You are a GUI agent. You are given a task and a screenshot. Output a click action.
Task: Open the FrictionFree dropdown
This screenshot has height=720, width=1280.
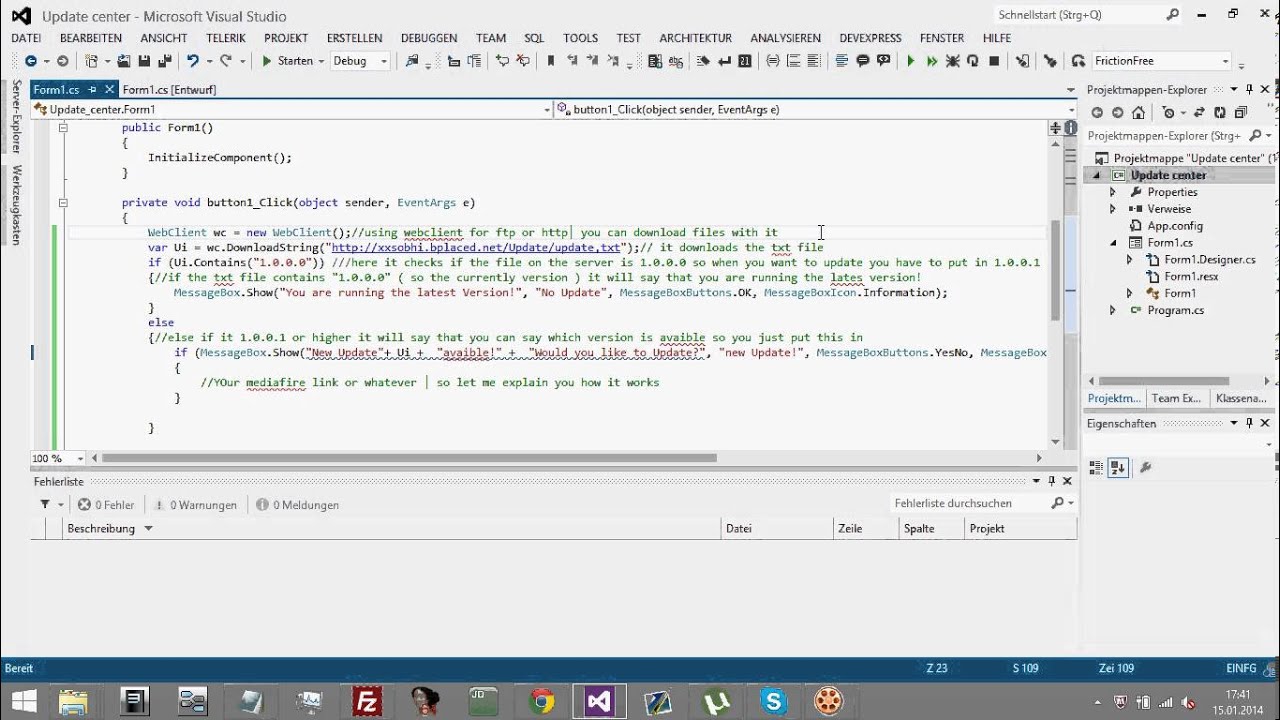pos(1161,61)
